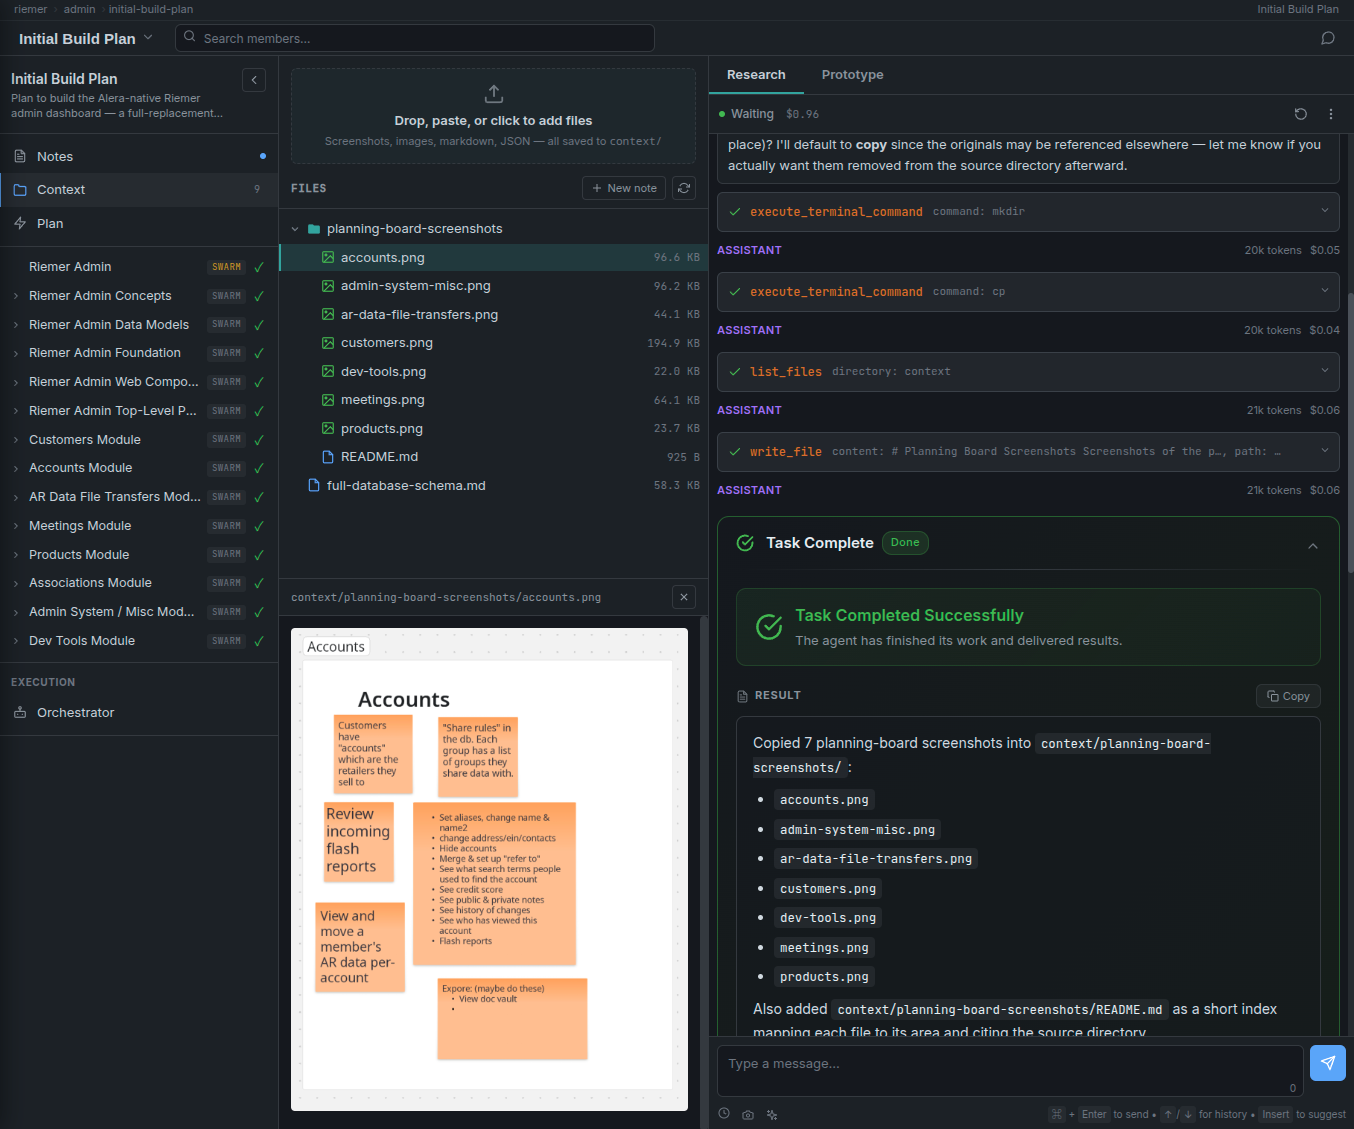Select Admin System / Misc Module item
The width and height of the screenshot is (1354, 1129).
pos(139,612)
